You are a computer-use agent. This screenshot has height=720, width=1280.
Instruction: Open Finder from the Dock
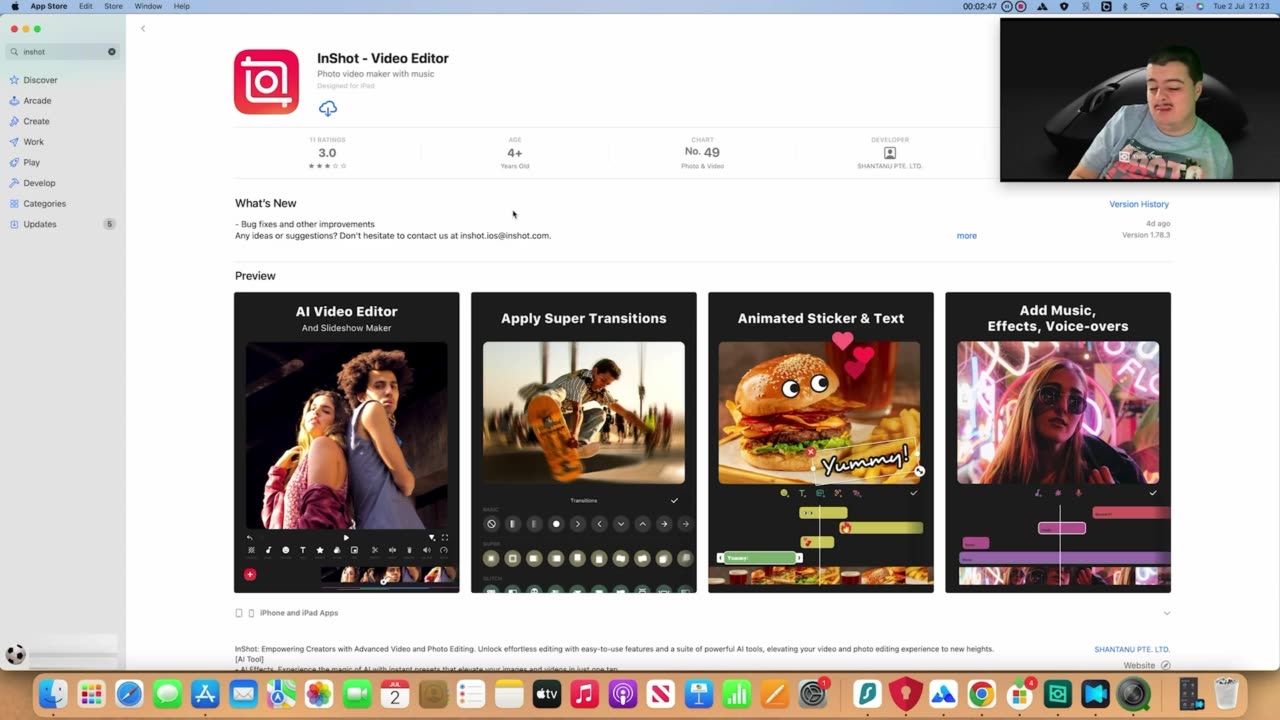[53, 694]
